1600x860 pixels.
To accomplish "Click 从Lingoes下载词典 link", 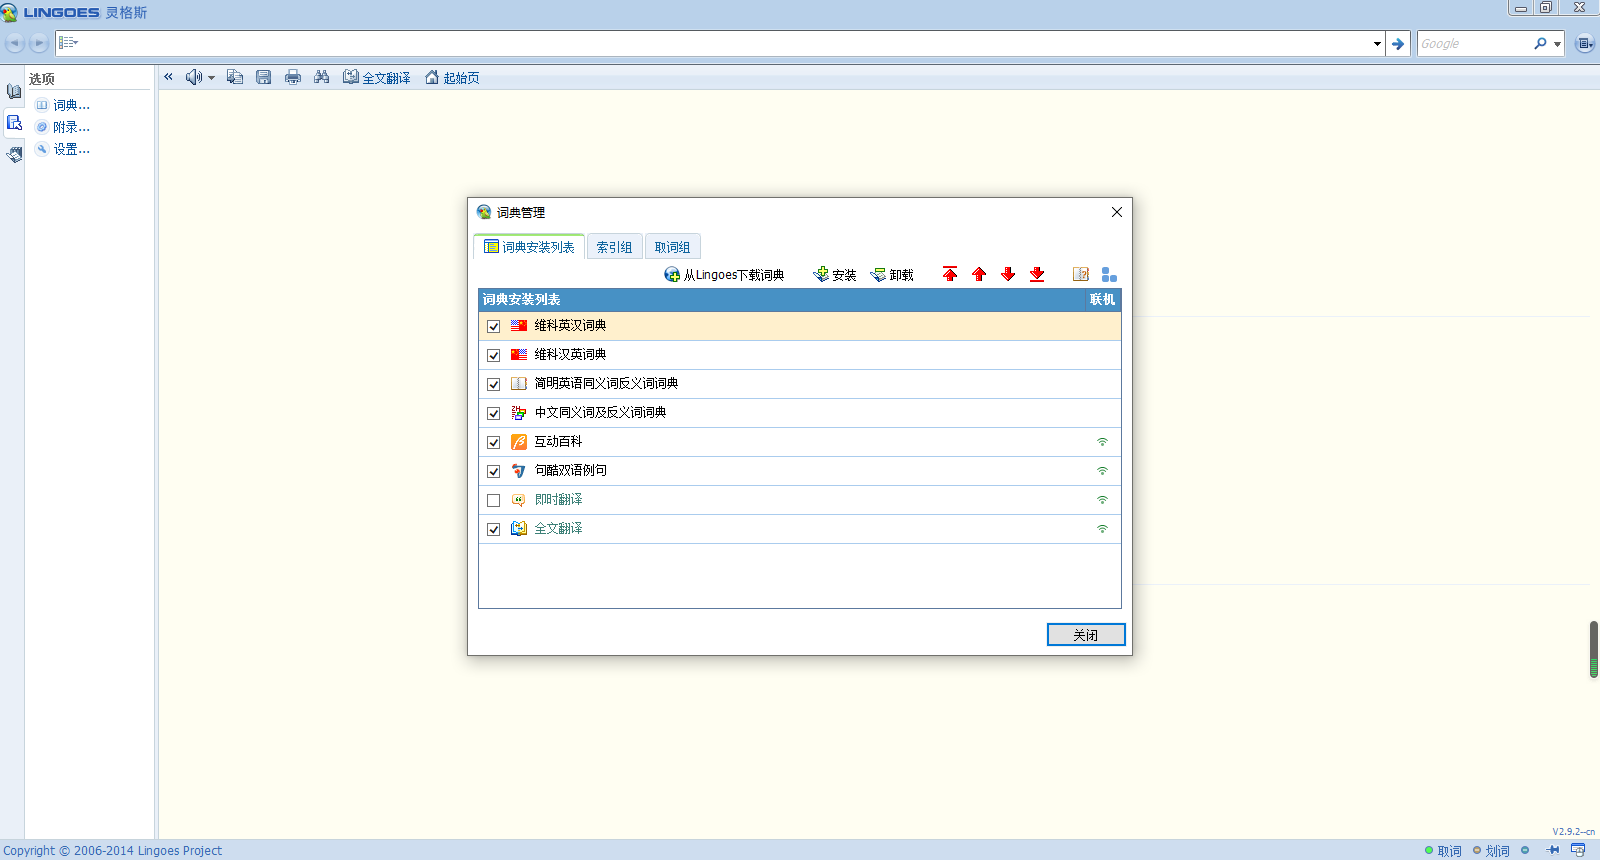I will pyautogui.click(x=724, y=275).
